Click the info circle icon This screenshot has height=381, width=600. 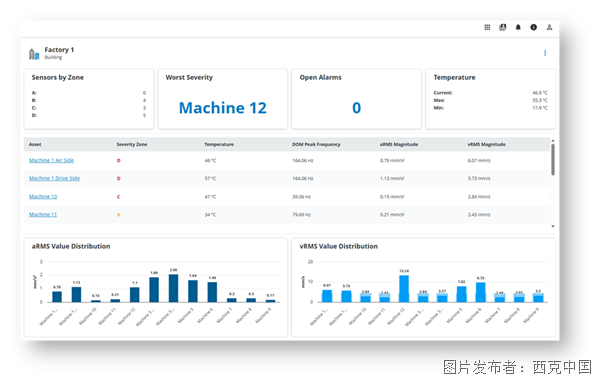(533, 27)
